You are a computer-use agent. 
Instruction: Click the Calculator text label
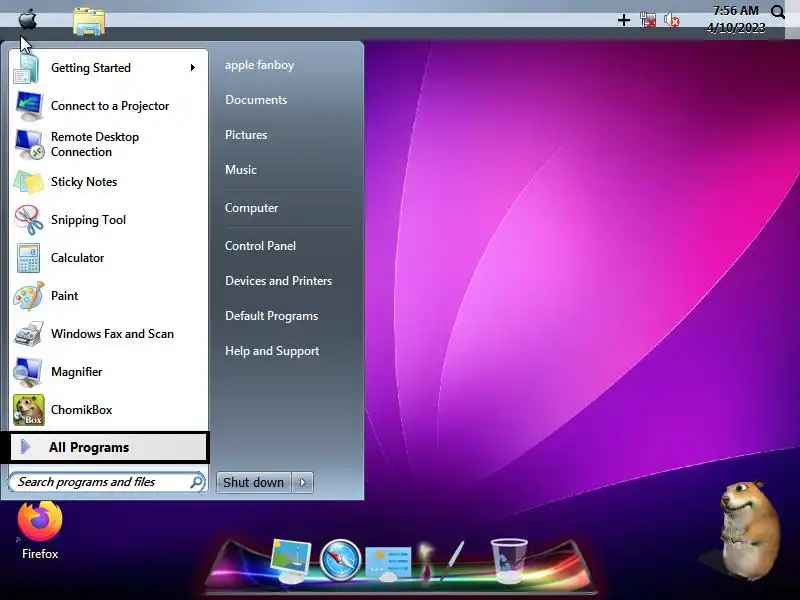[x=78, y=258]
